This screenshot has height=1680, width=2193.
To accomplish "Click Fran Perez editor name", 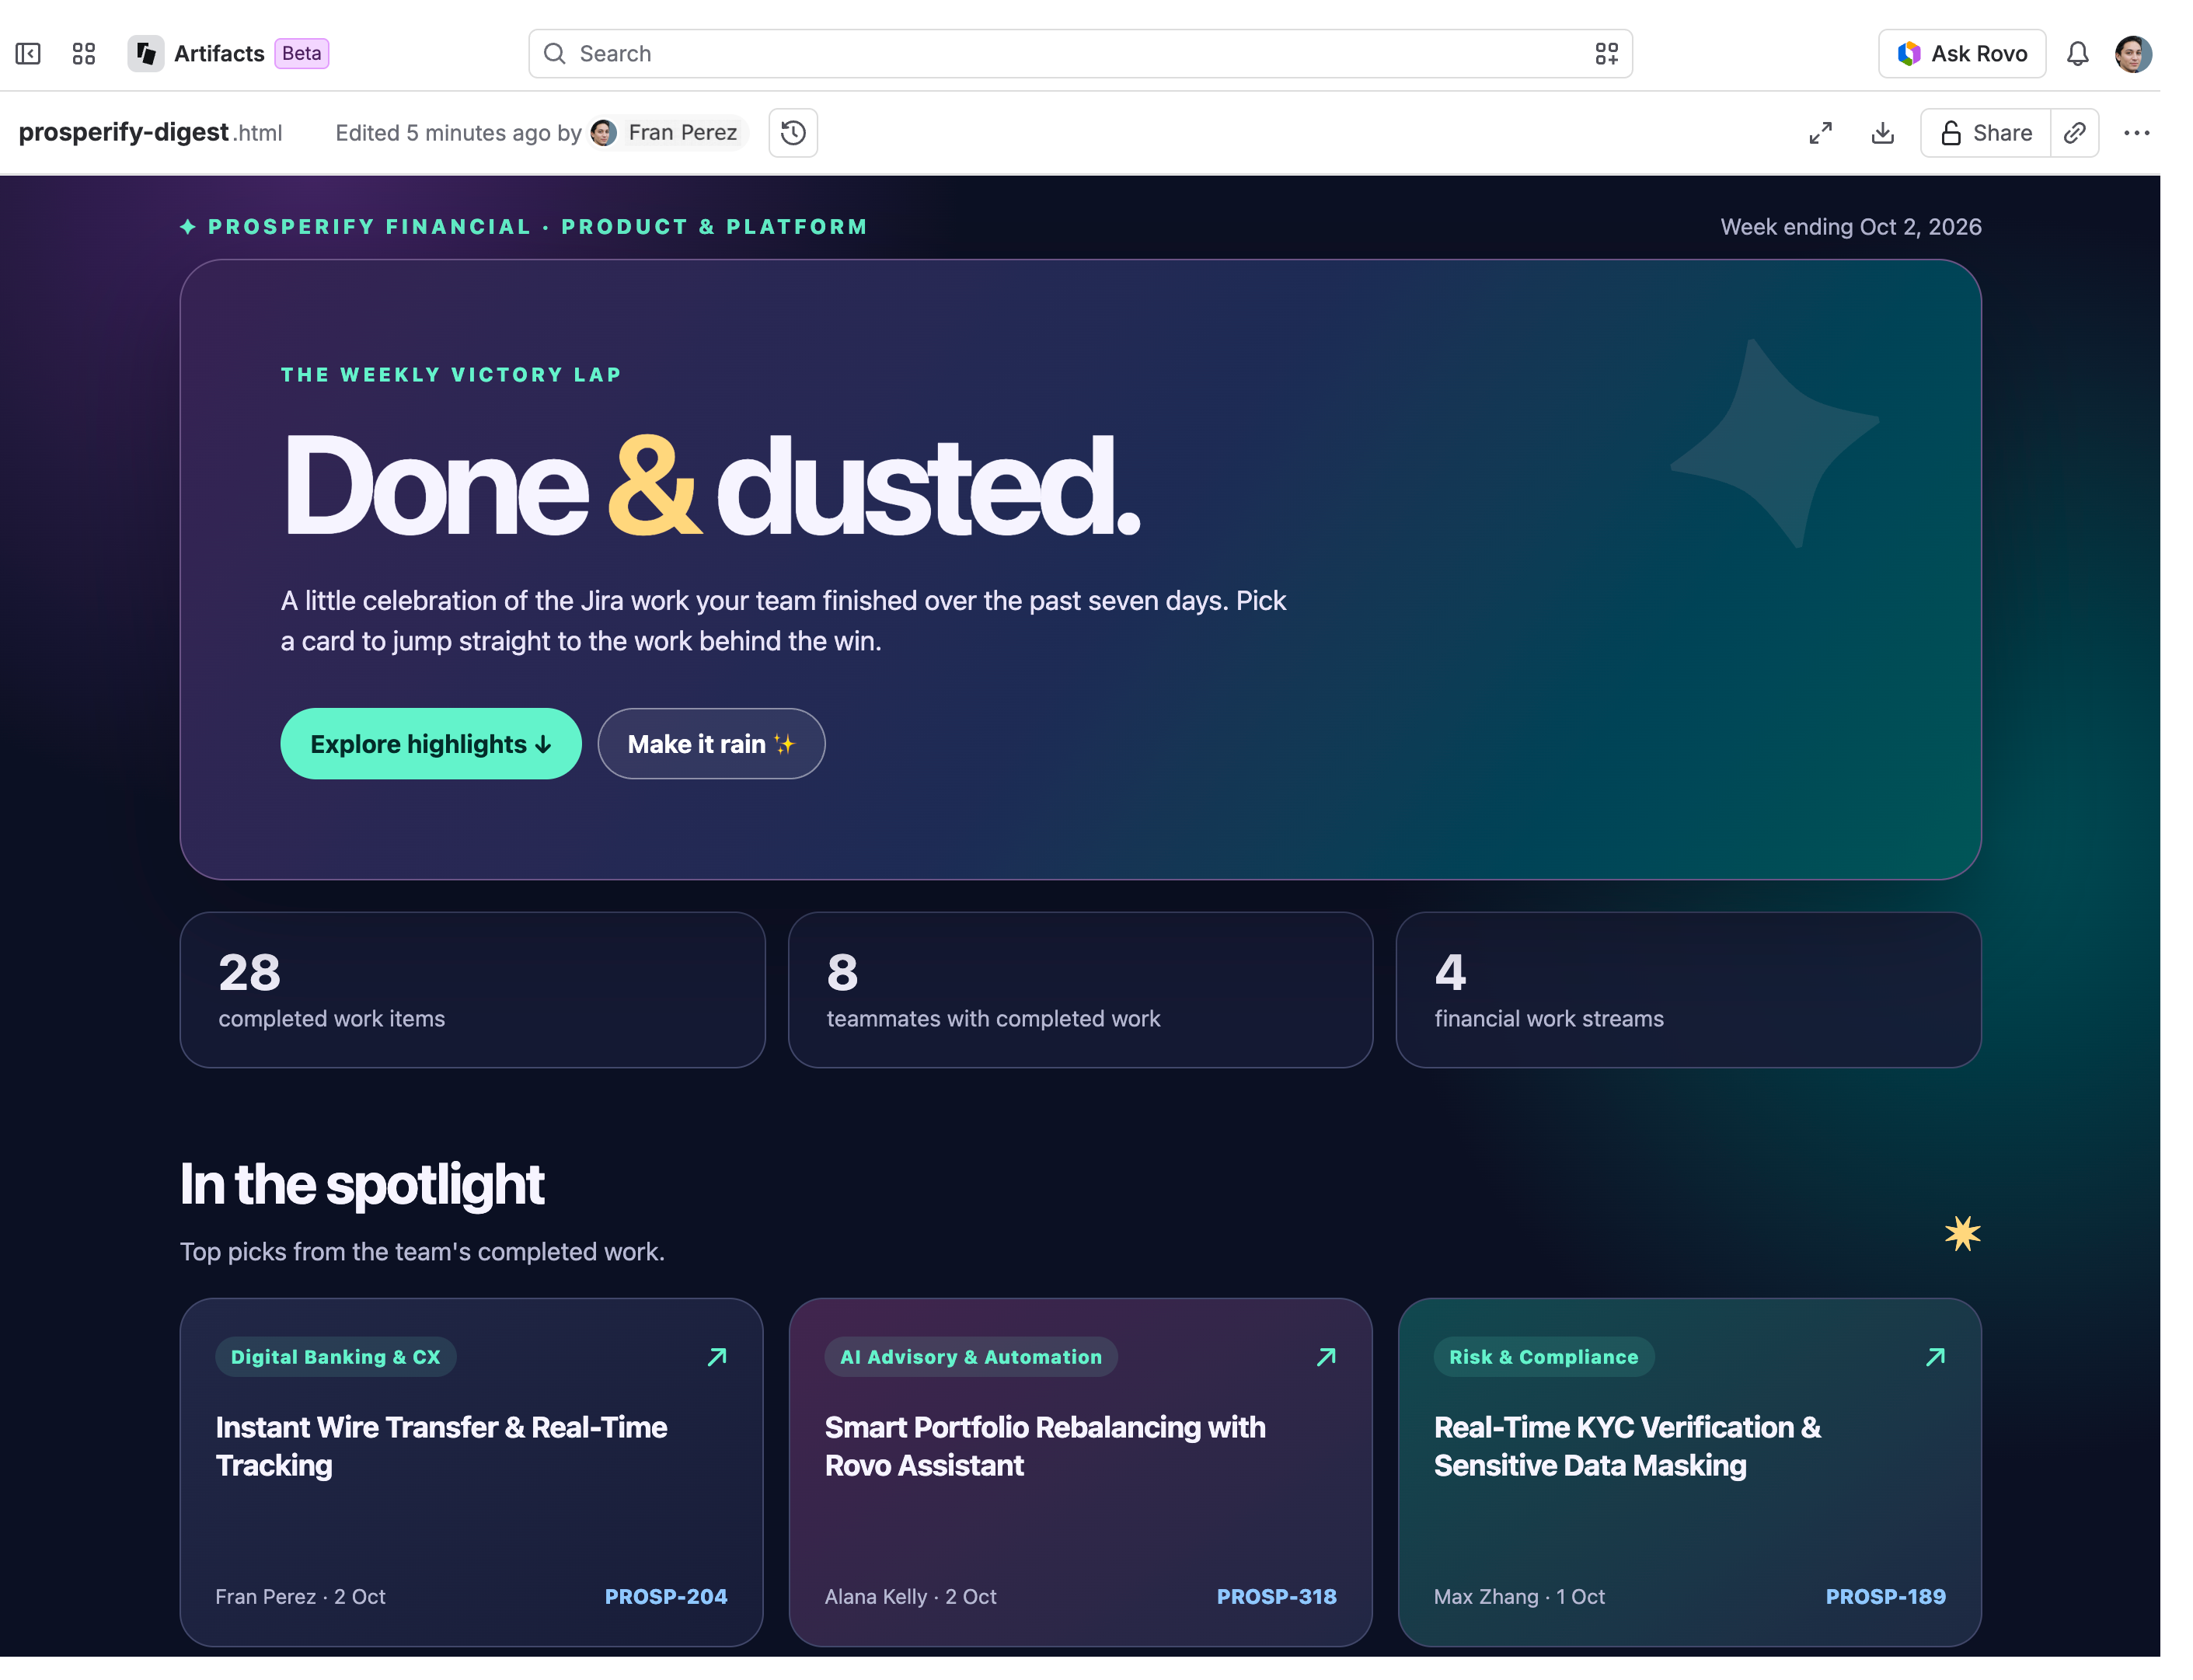I will tap(682, 133).
